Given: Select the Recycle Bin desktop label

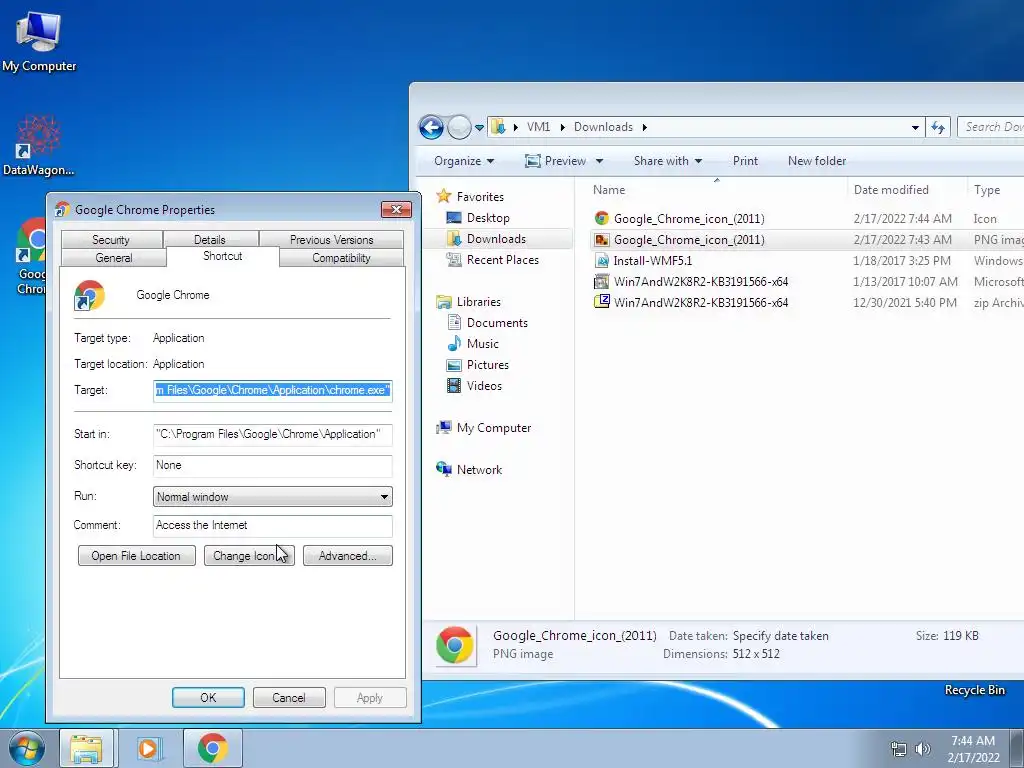Looking at the screenshot, I should pyautogui.click(x=974, y=690).
